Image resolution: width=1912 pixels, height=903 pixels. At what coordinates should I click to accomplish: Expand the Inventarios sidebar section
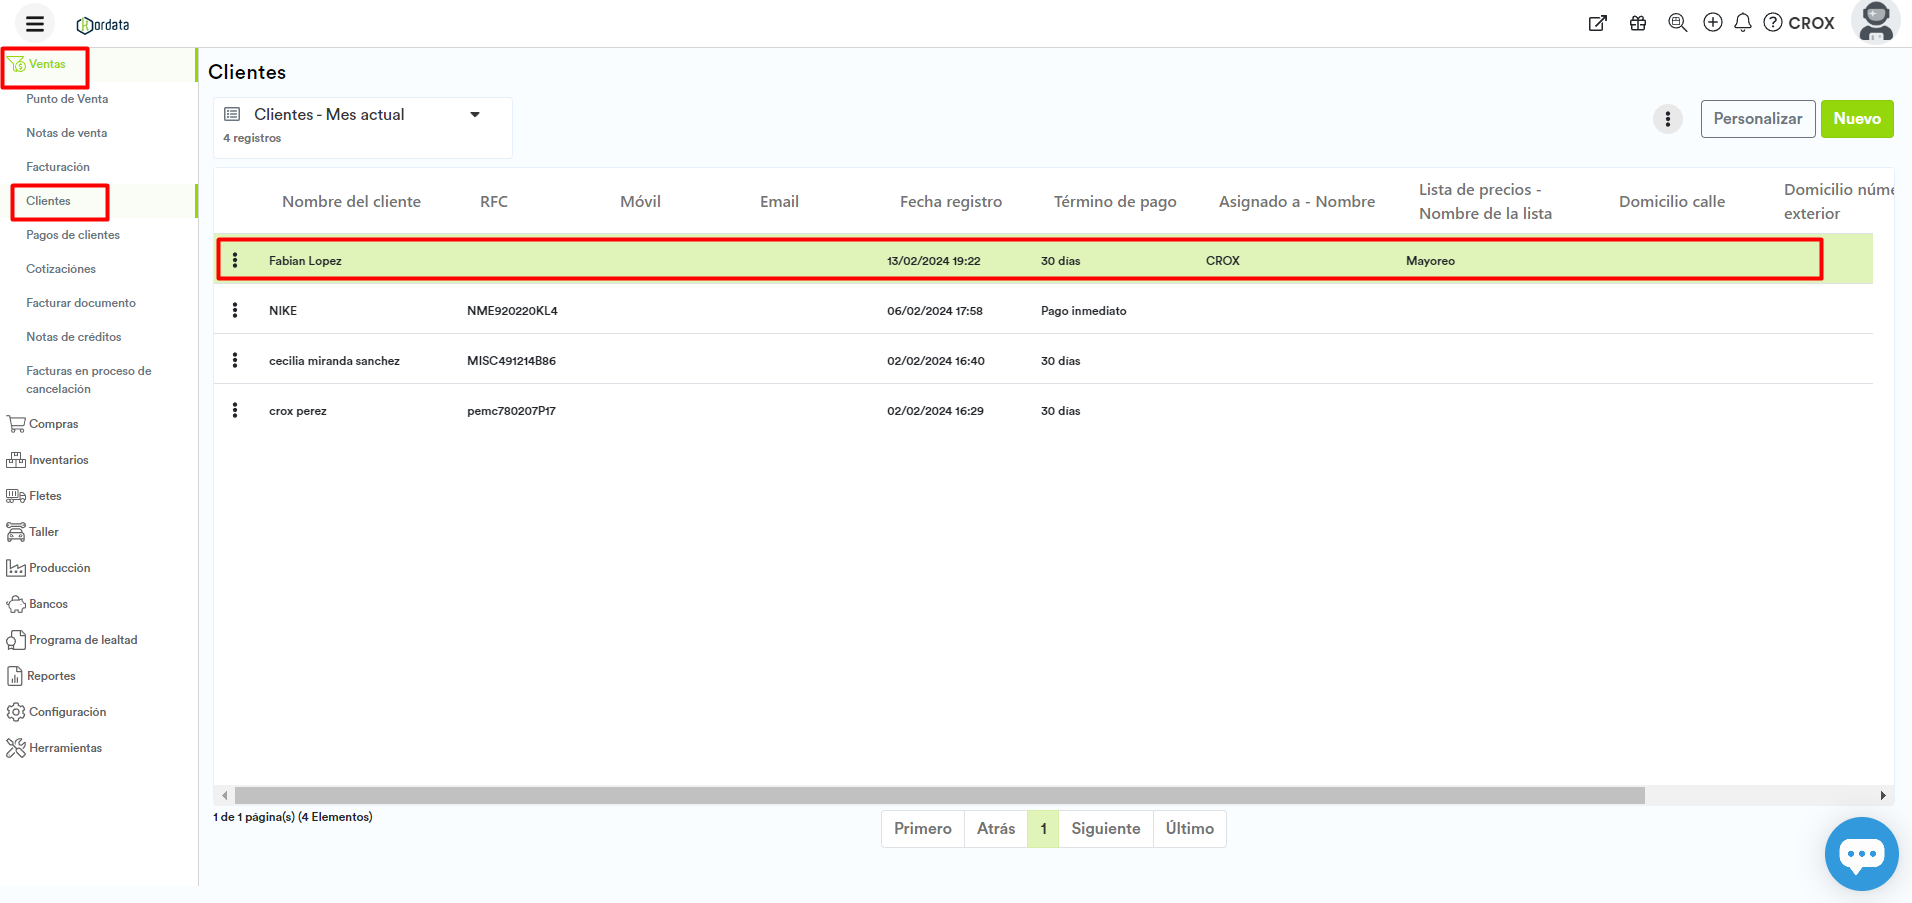tap(58, 460)
